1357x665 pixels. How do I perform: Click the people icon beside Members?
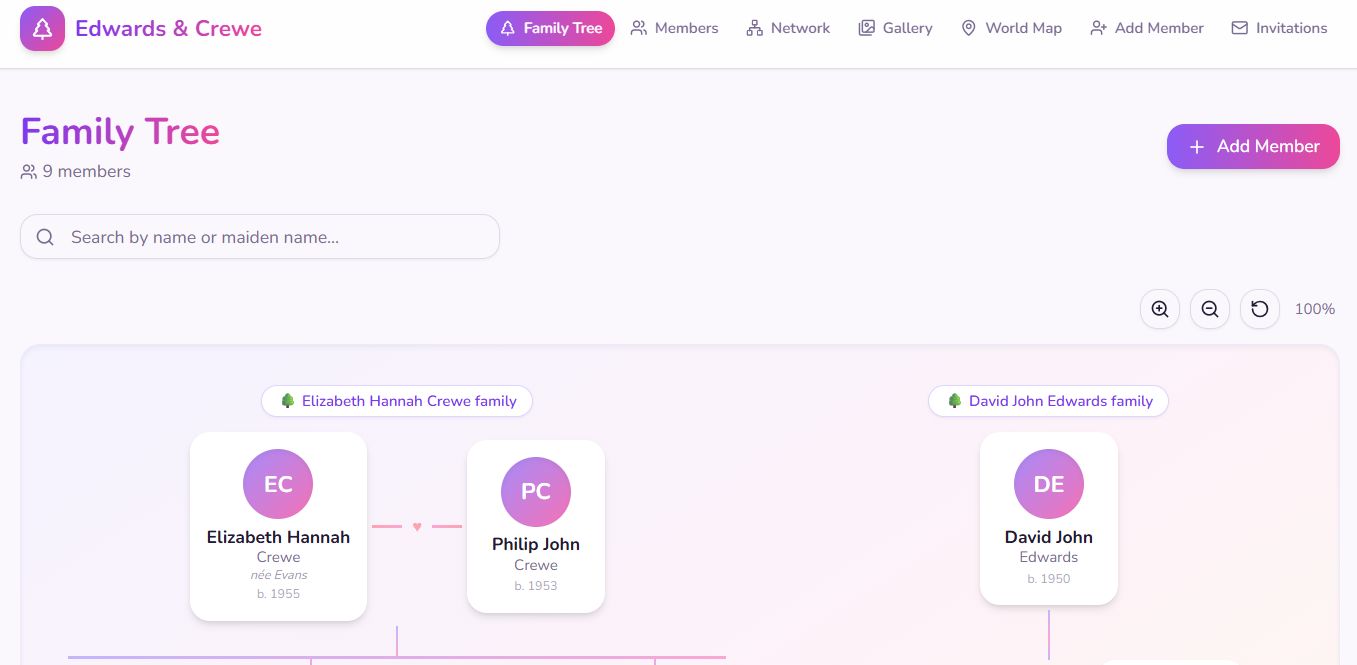[638, 28]
